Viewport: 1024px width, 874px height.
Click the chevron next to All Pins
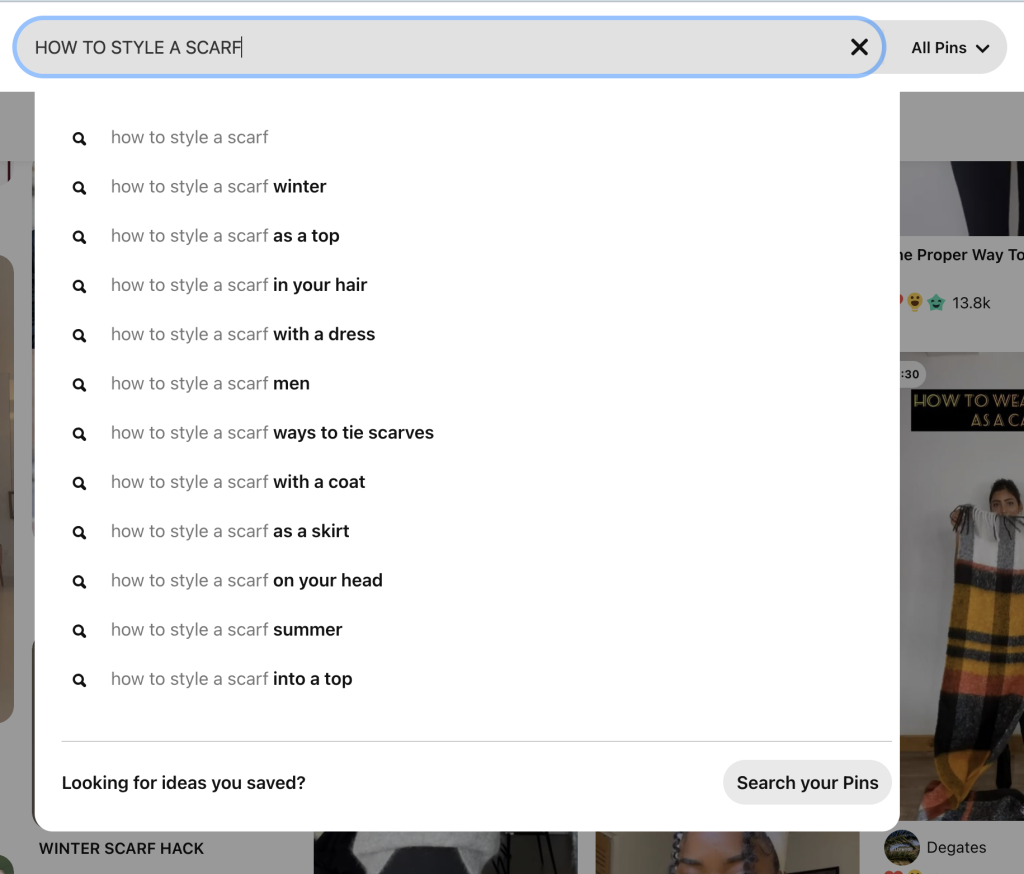[x=981, y=47]
